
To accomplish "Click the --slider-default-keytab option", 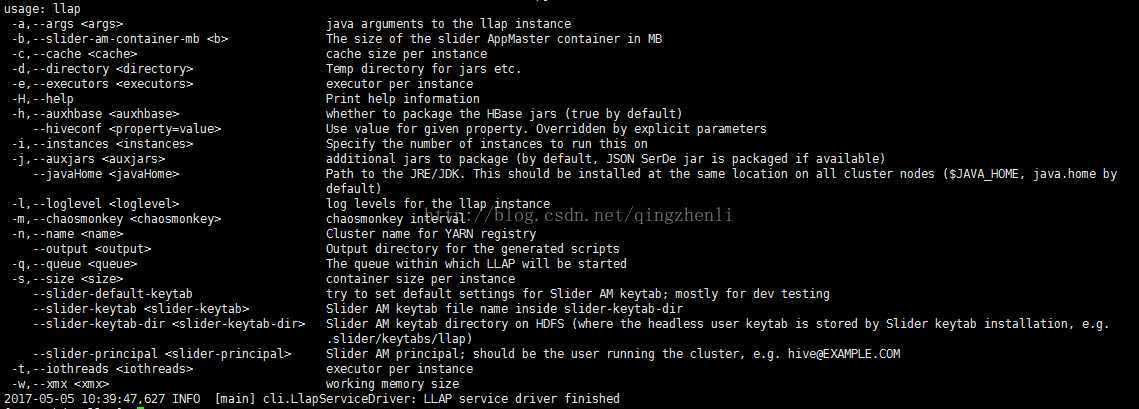I will (x=112, y=293).
